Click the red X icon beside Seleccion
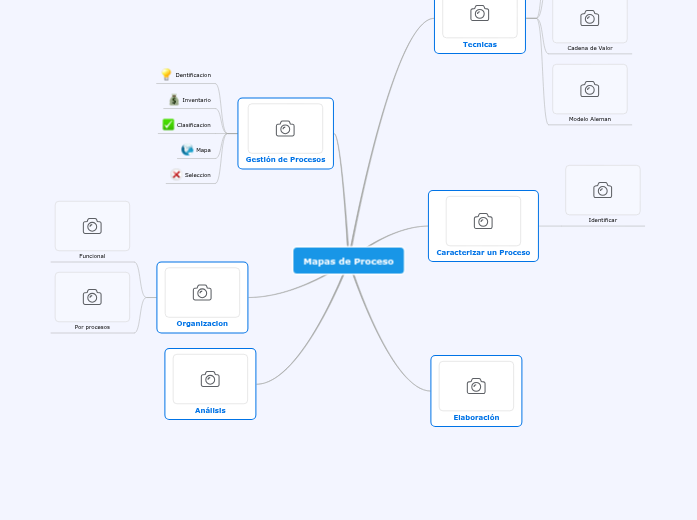 coord(176,175)
